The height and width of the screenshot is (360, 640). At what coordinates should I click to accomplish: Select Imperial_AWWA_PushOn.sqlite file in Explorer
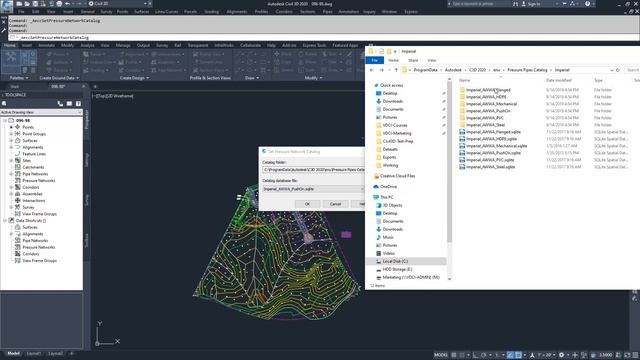coord(493,153)
